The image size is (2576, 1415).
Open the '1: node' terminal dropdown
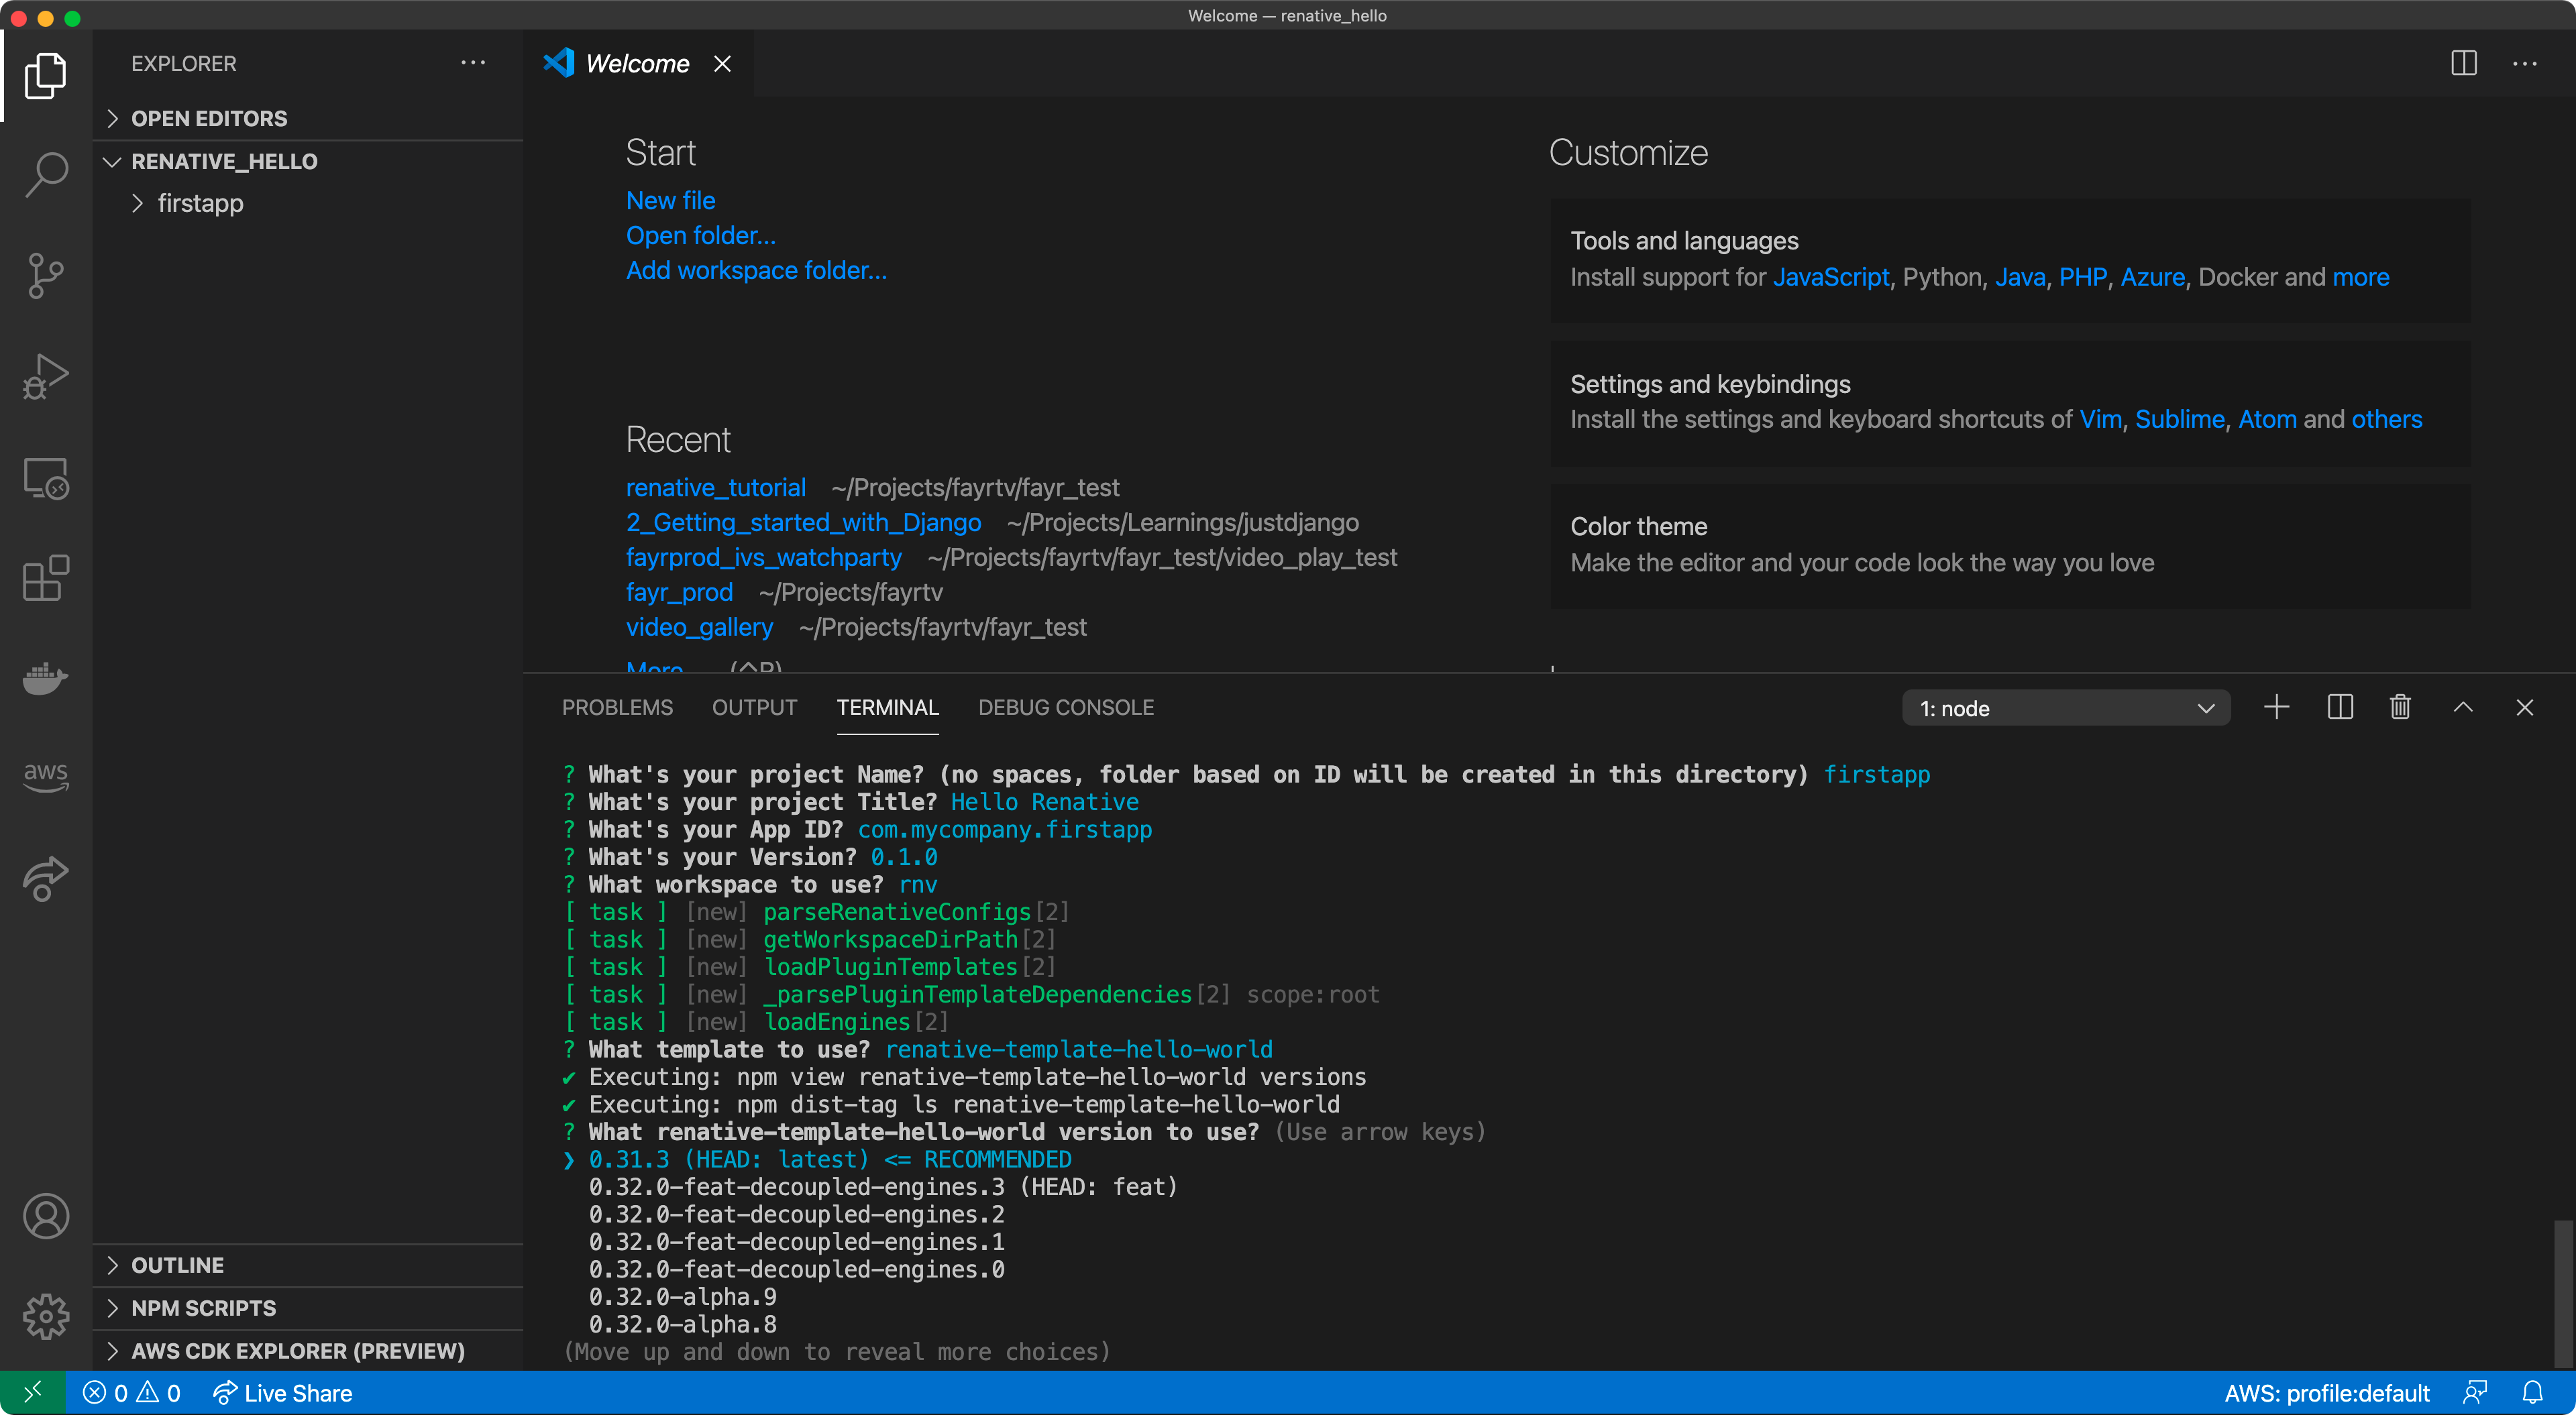(2066, 707)
